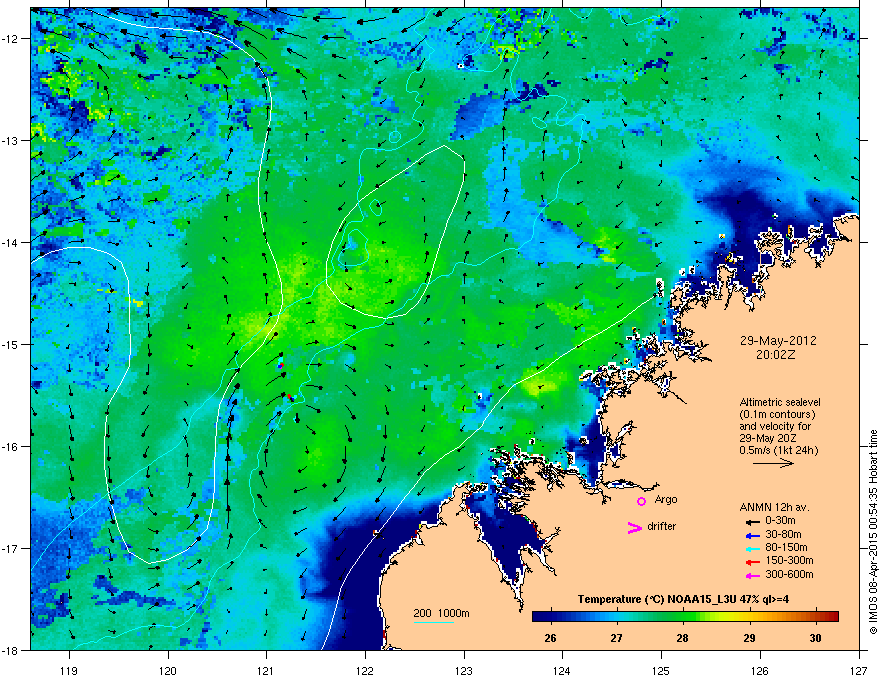Click the longitude label 121
The image size is (880, 680).
(267, 670)
